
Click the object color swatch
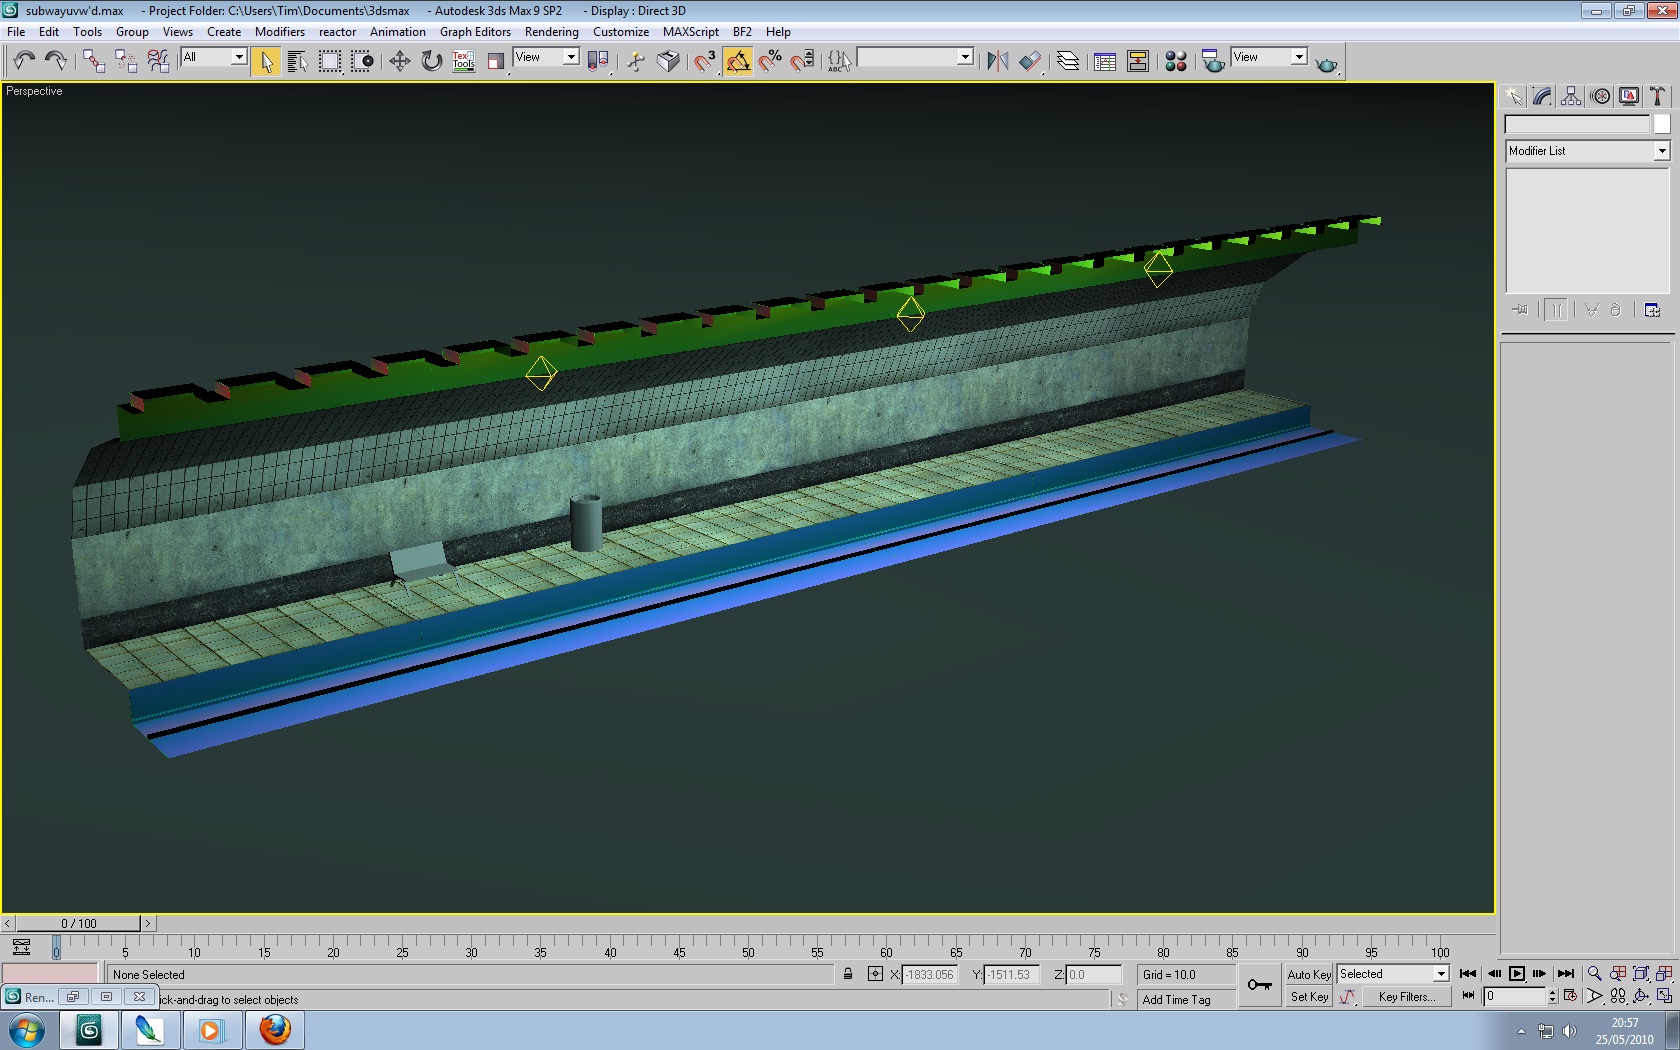tap(1661, 124)
